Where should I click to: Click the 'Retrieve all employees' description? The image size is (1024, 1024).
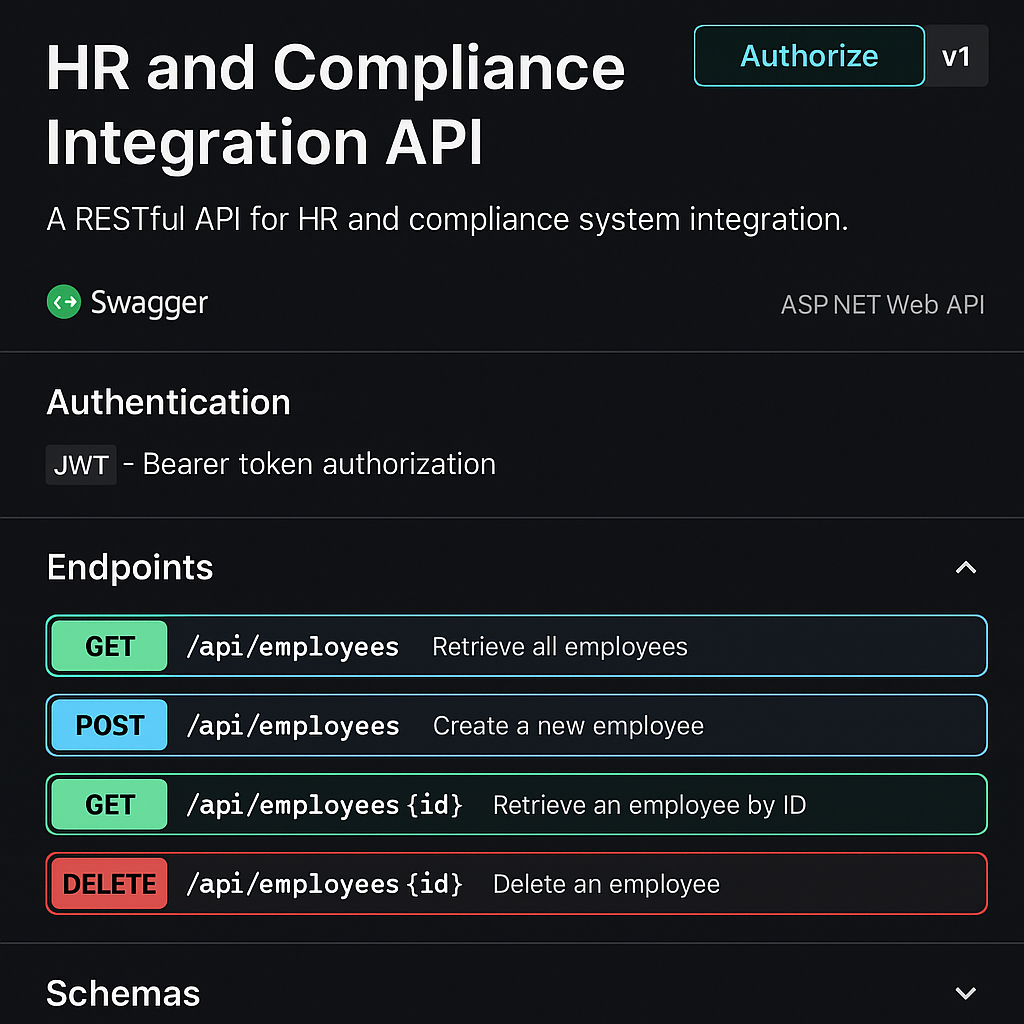[x=560, y=647]
